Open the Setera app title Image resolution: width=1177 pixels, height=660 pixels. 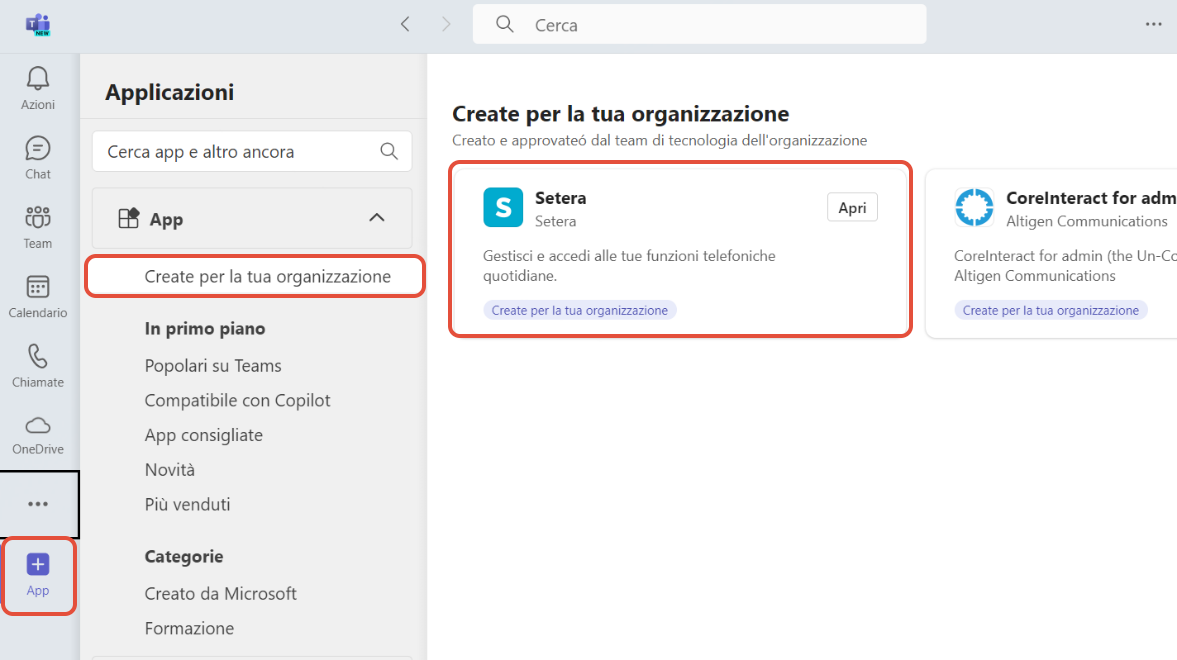point(561,198)
